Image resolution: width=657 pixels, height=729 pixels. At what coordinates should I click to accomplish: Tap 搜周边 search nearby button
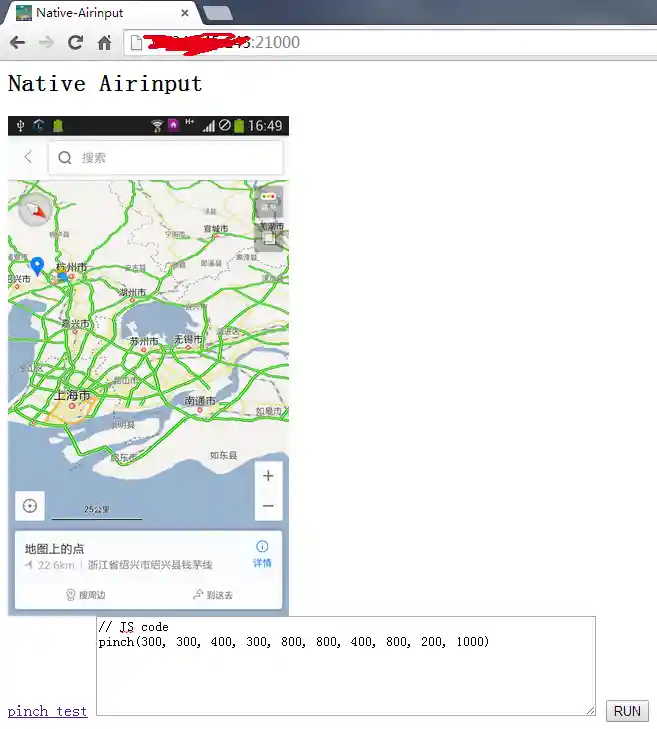click(x=86, y=595)
